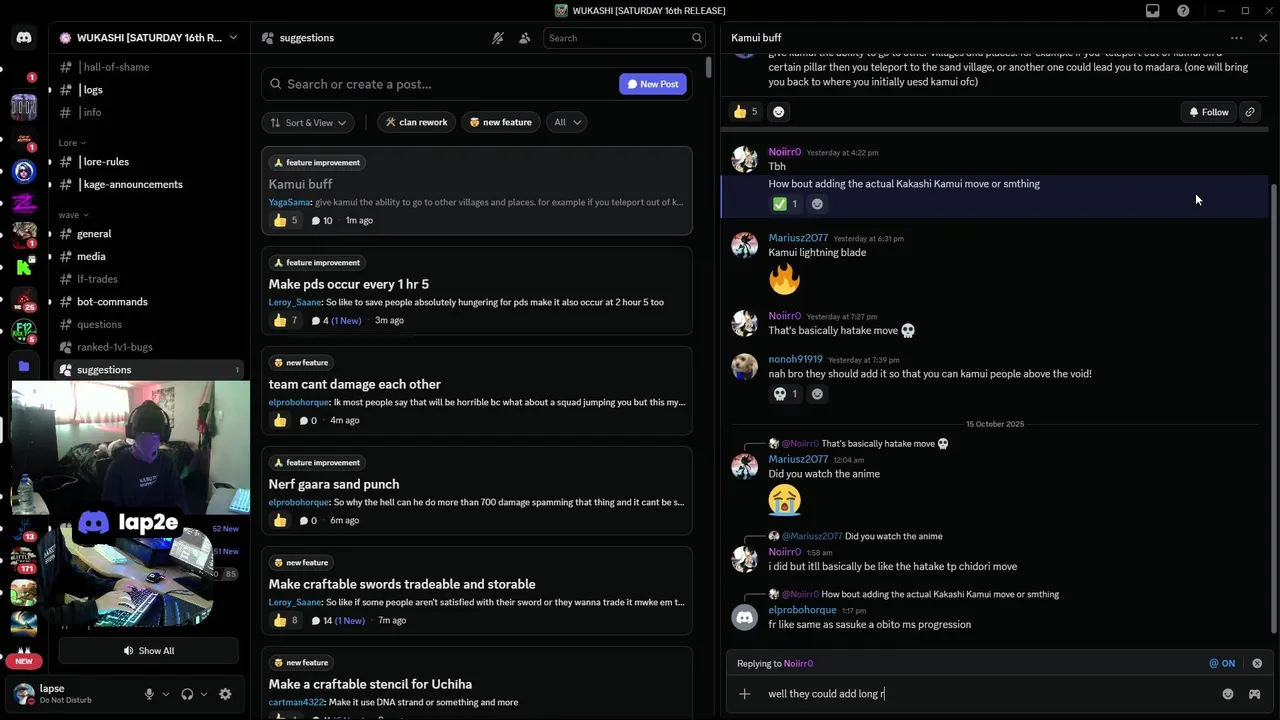Filter posts by the clan rework tag

[416, 122]
